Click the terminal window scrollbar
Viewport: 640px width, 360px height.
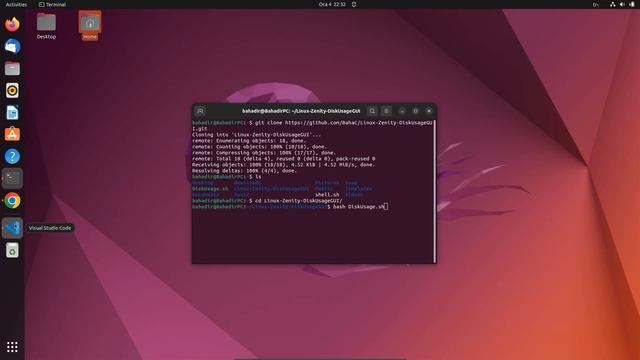(x=435, y=191)
